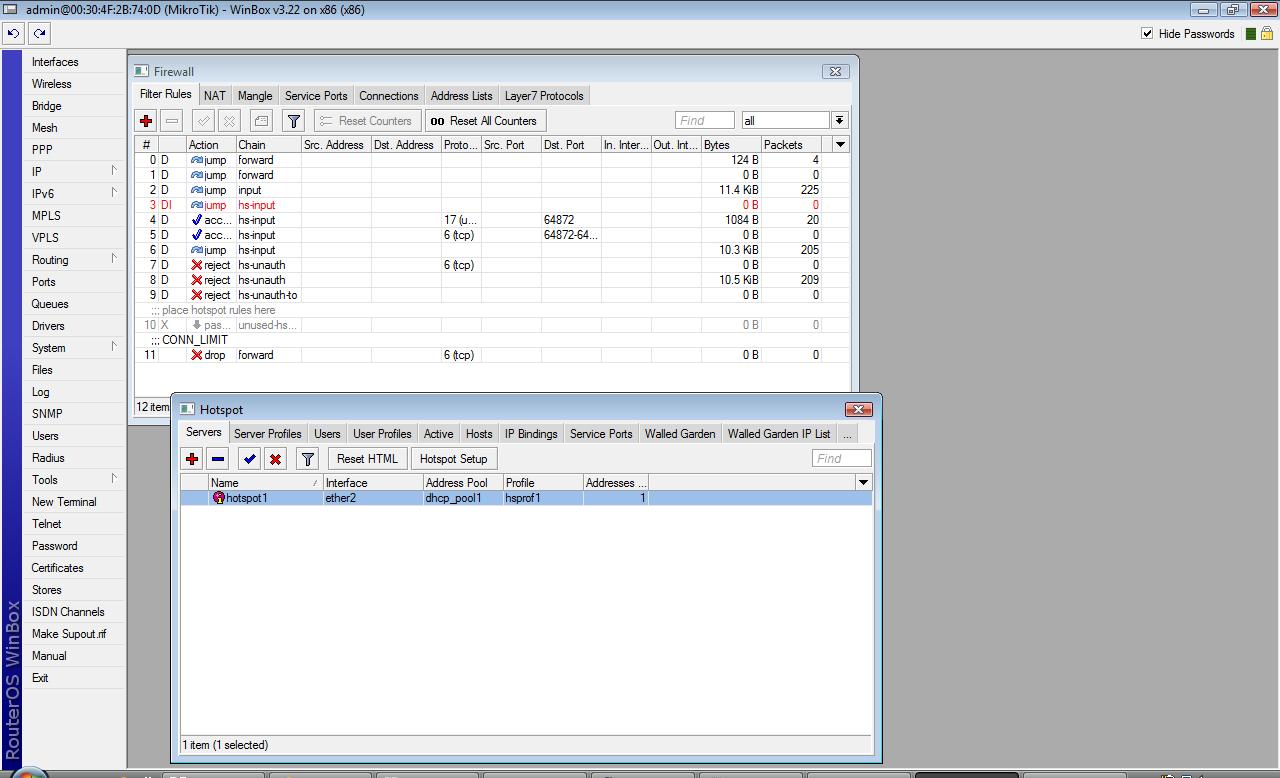Viewport: 1280px width, 778px height.
Task: Click the padlock icon beside Hide Passwords
Action: (x=1266, y=33)
